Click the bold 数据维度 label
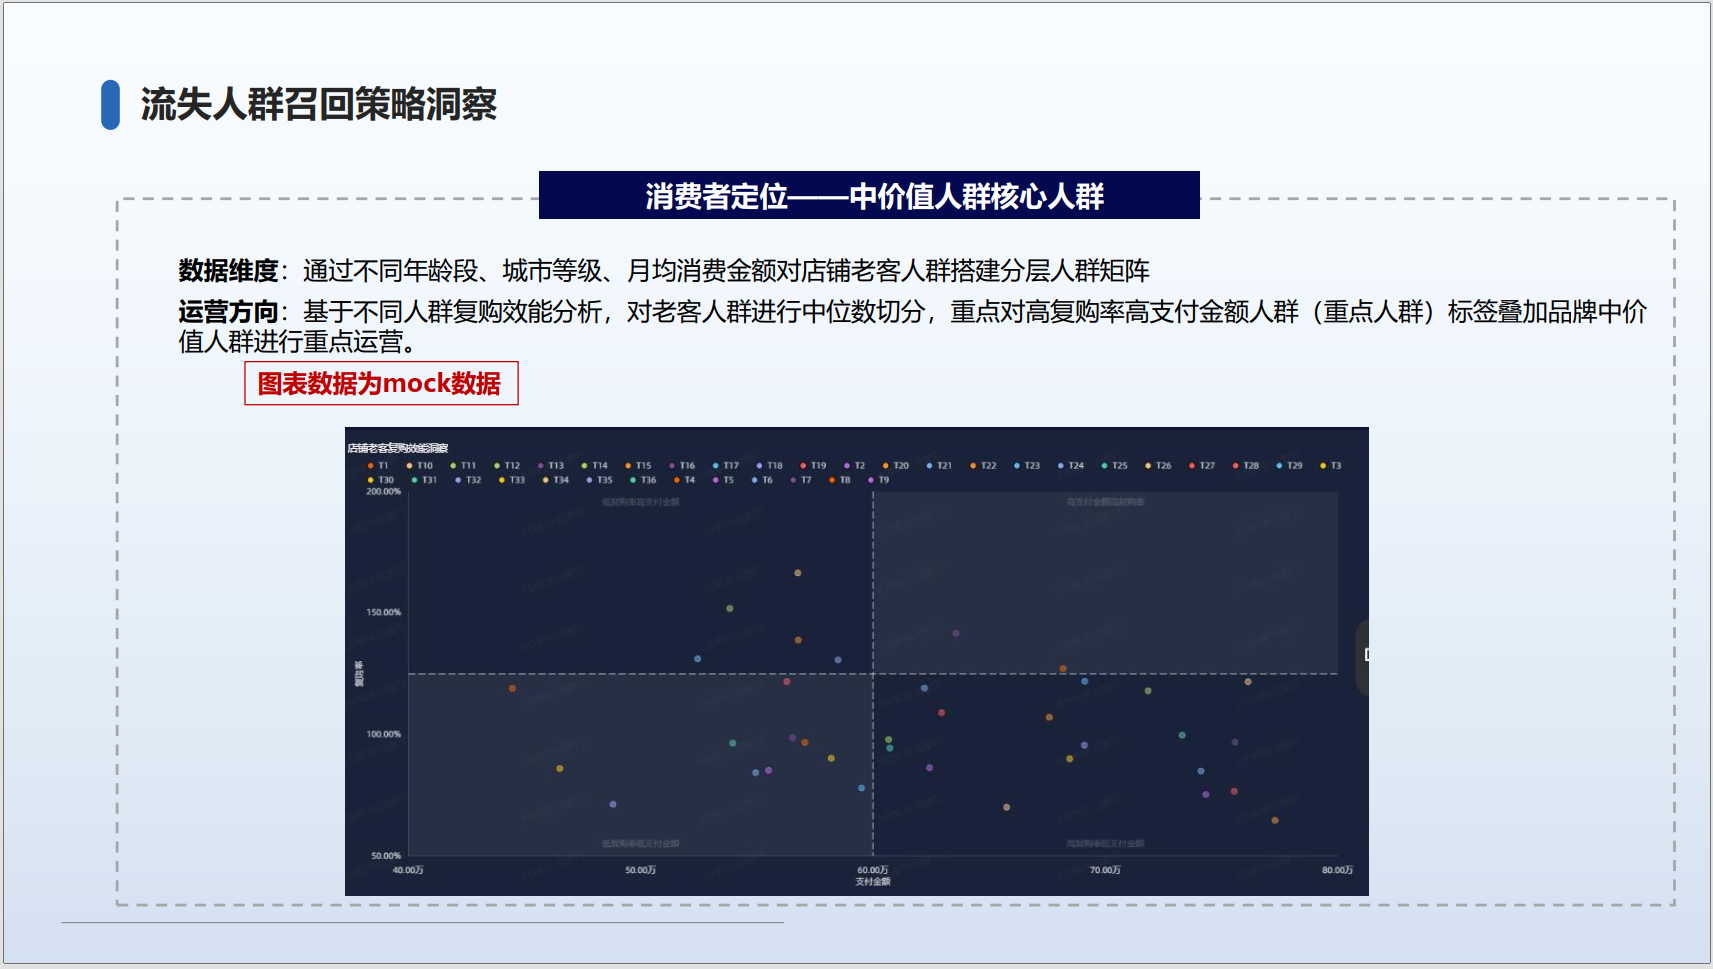 [x=228, y=271]
